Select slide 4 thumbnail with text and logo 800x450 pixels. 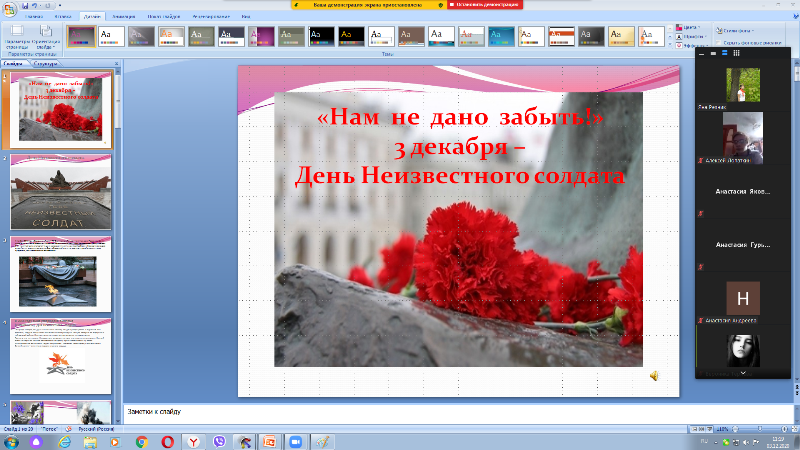(x=61, y=356)
